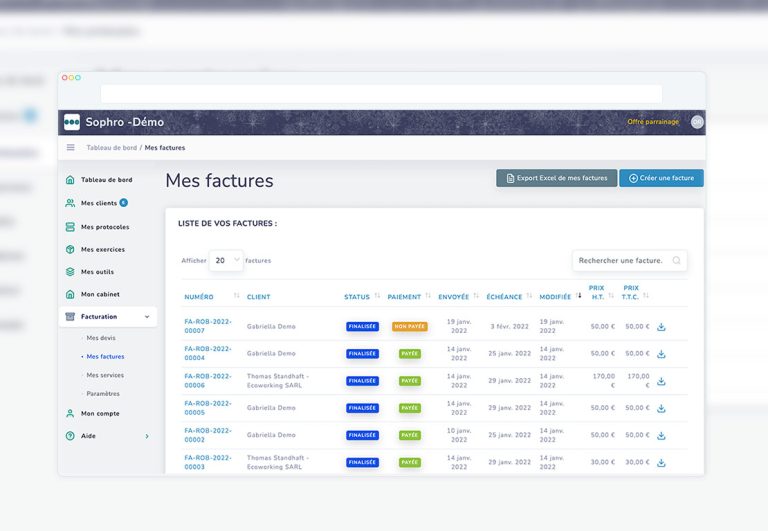The image size is (768, 531).
Task: Download invoice FA-ROB-2022-00007
Action: (x=661, y=327)
